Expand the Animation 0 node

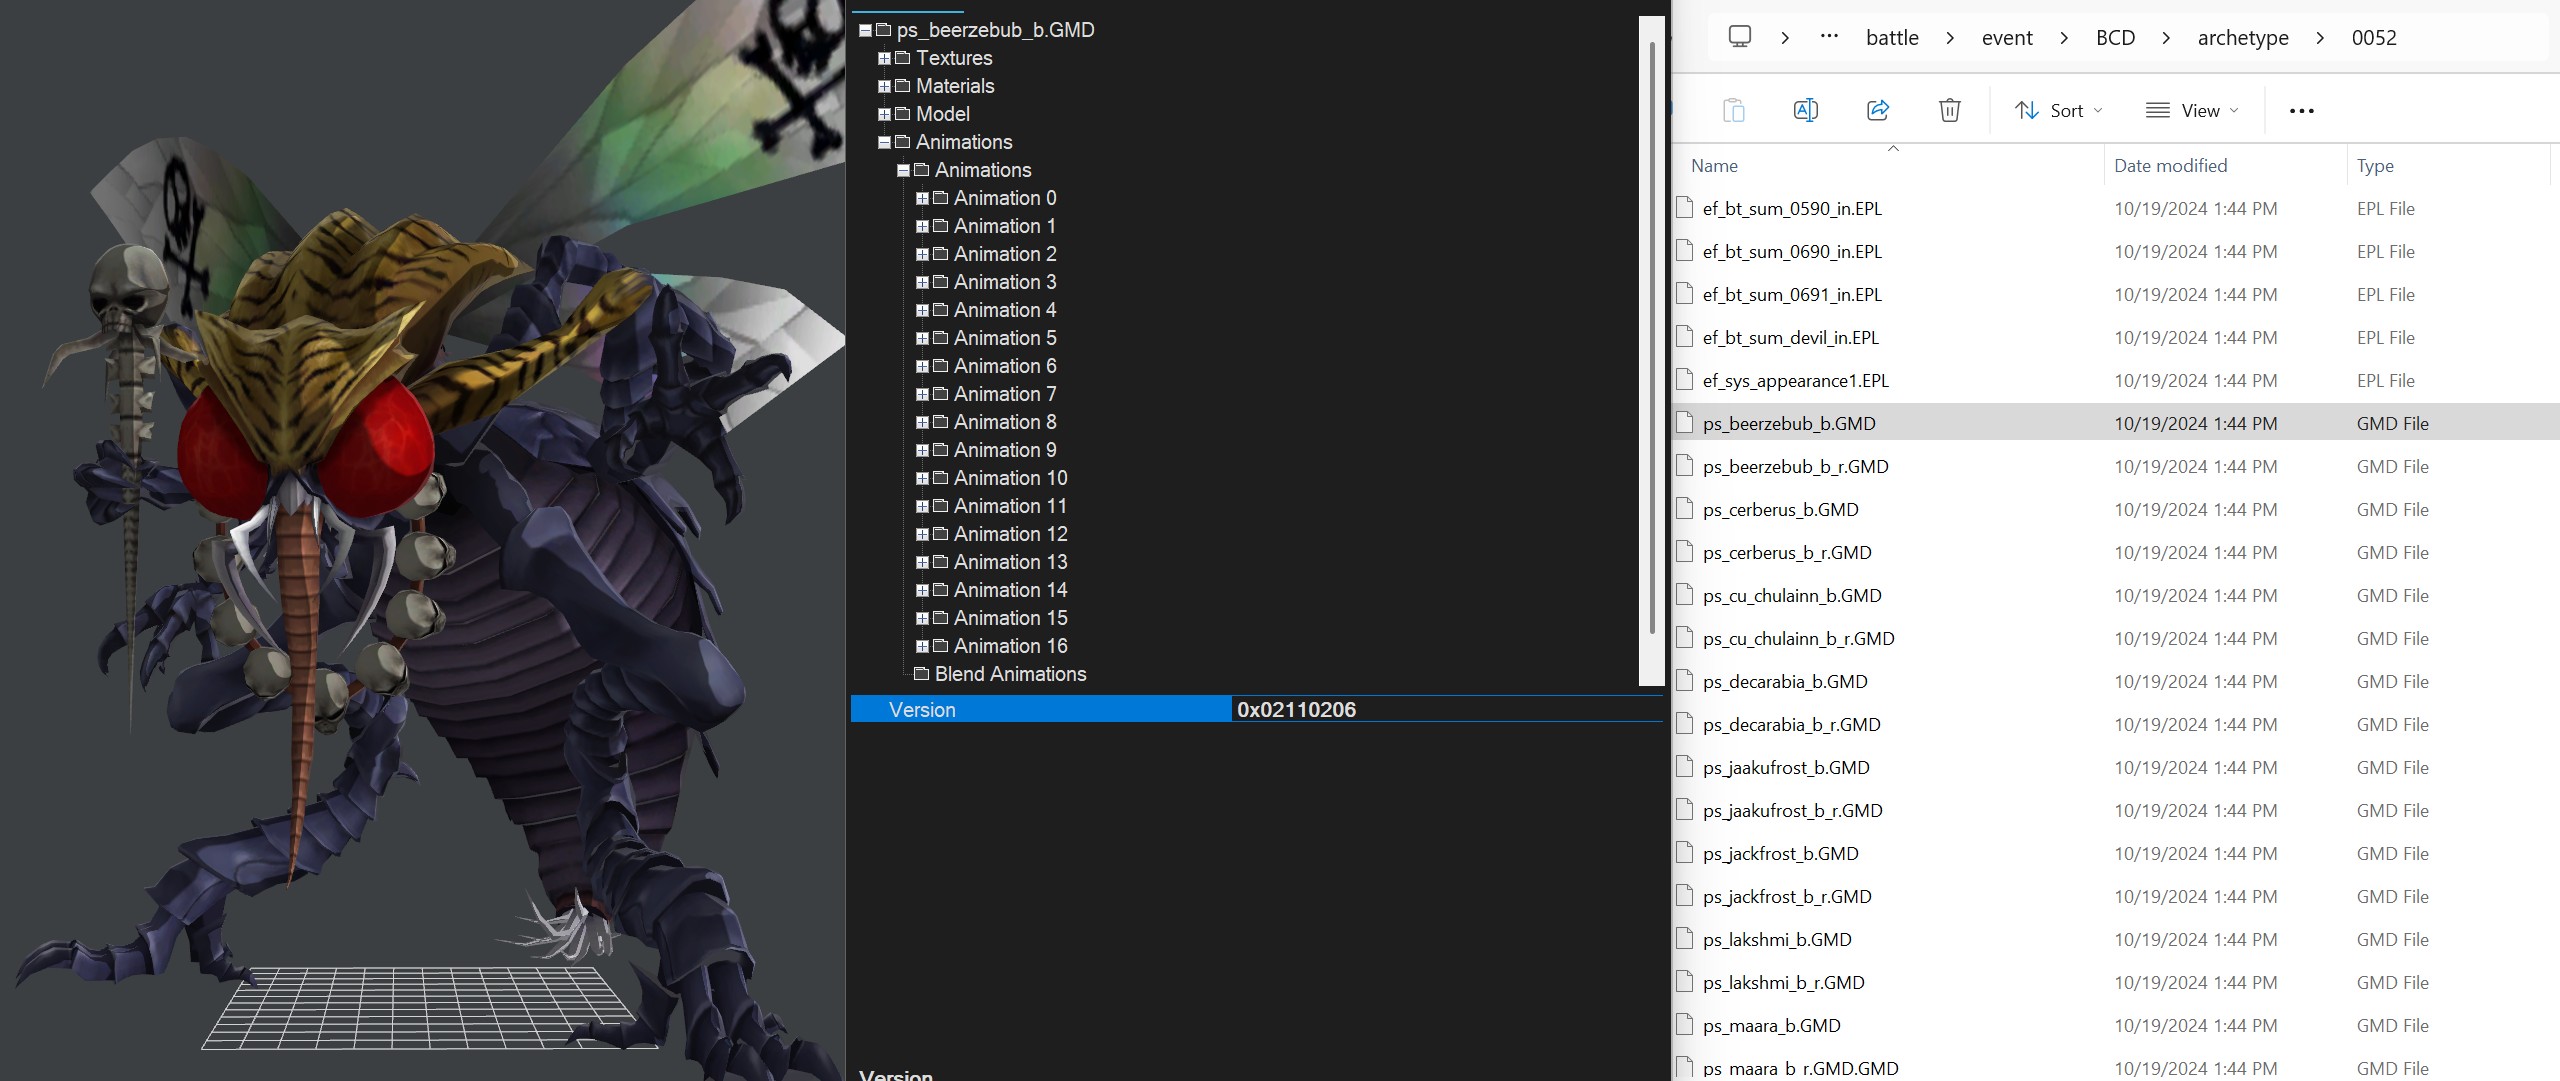(x=923, y=198)
